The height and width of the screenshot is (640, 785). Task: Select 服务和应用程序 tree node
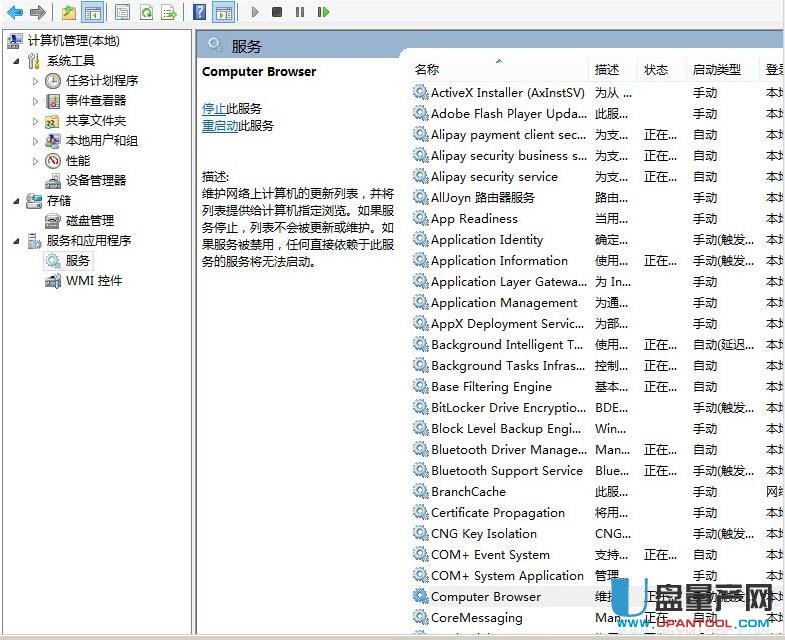(89, 241)
